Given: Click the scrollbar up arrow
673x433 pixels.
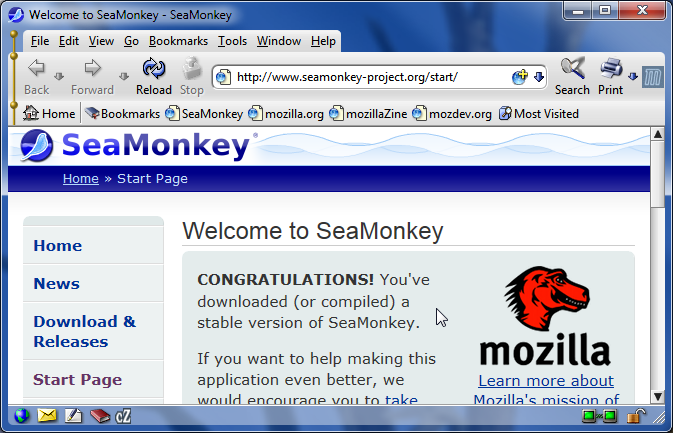Looking at the screenshot, I should pyautogui.click(x=658, y=134).
